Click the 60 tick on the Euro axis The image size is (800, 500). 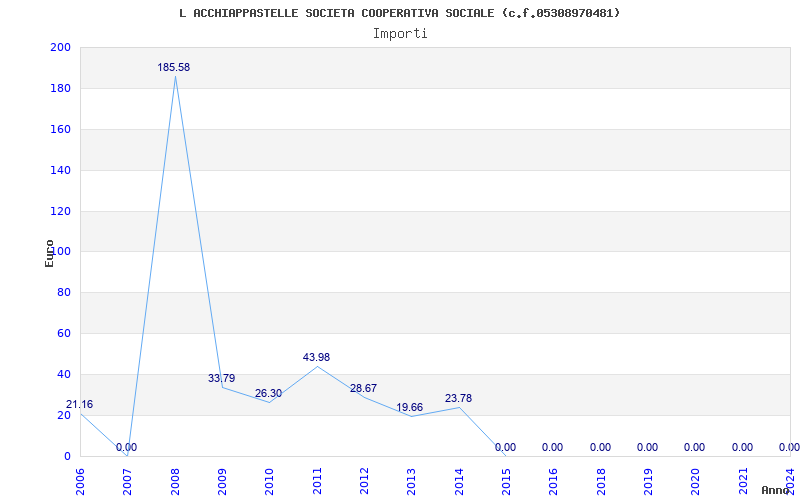pyautogui.click(x=63, y=334)
